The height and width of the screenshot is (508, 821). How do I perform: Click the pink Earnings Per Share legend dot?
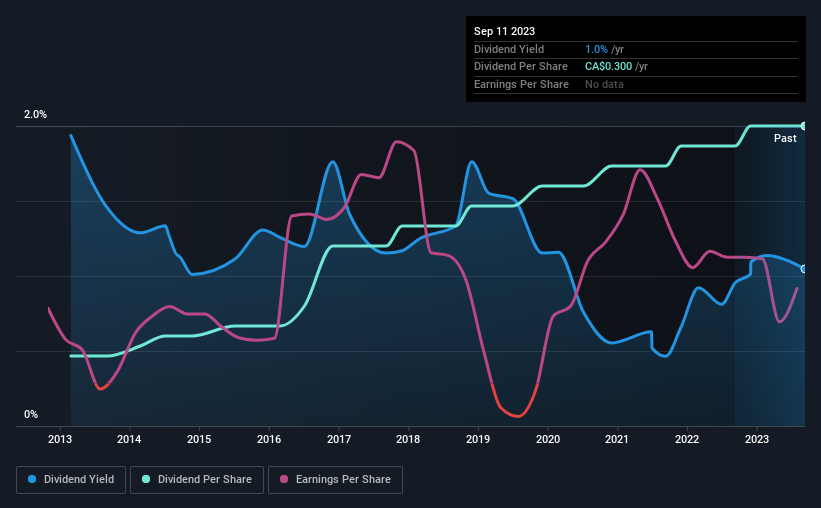284,479
